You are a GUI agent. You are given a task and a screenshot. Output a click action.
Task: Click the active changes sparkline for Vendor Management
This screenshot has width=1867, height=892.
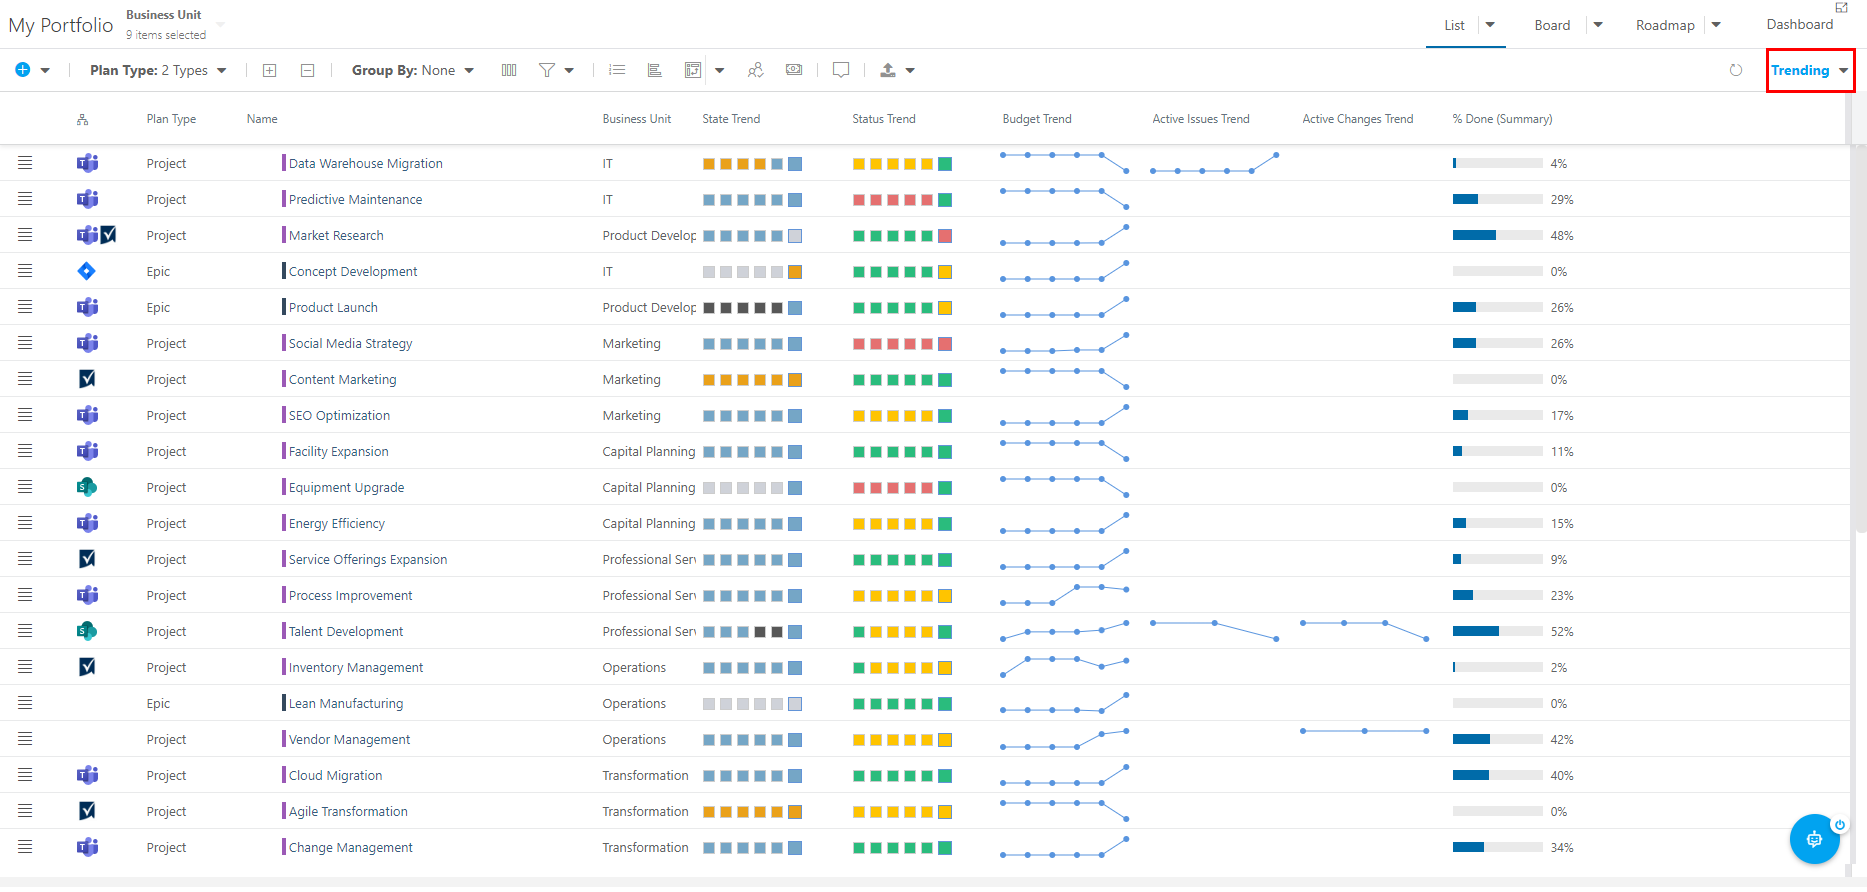1364,731
